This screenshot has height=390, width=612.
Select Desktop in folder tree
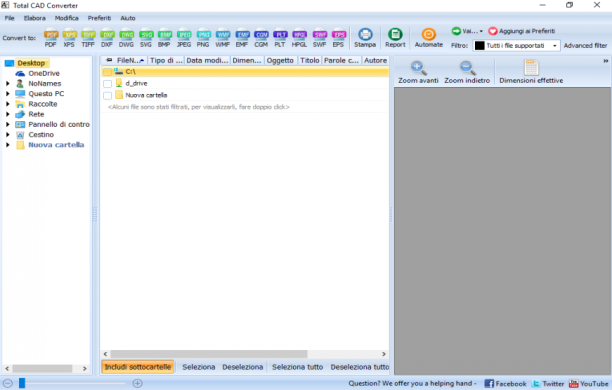pyautogui.click(x=31, y=63)
